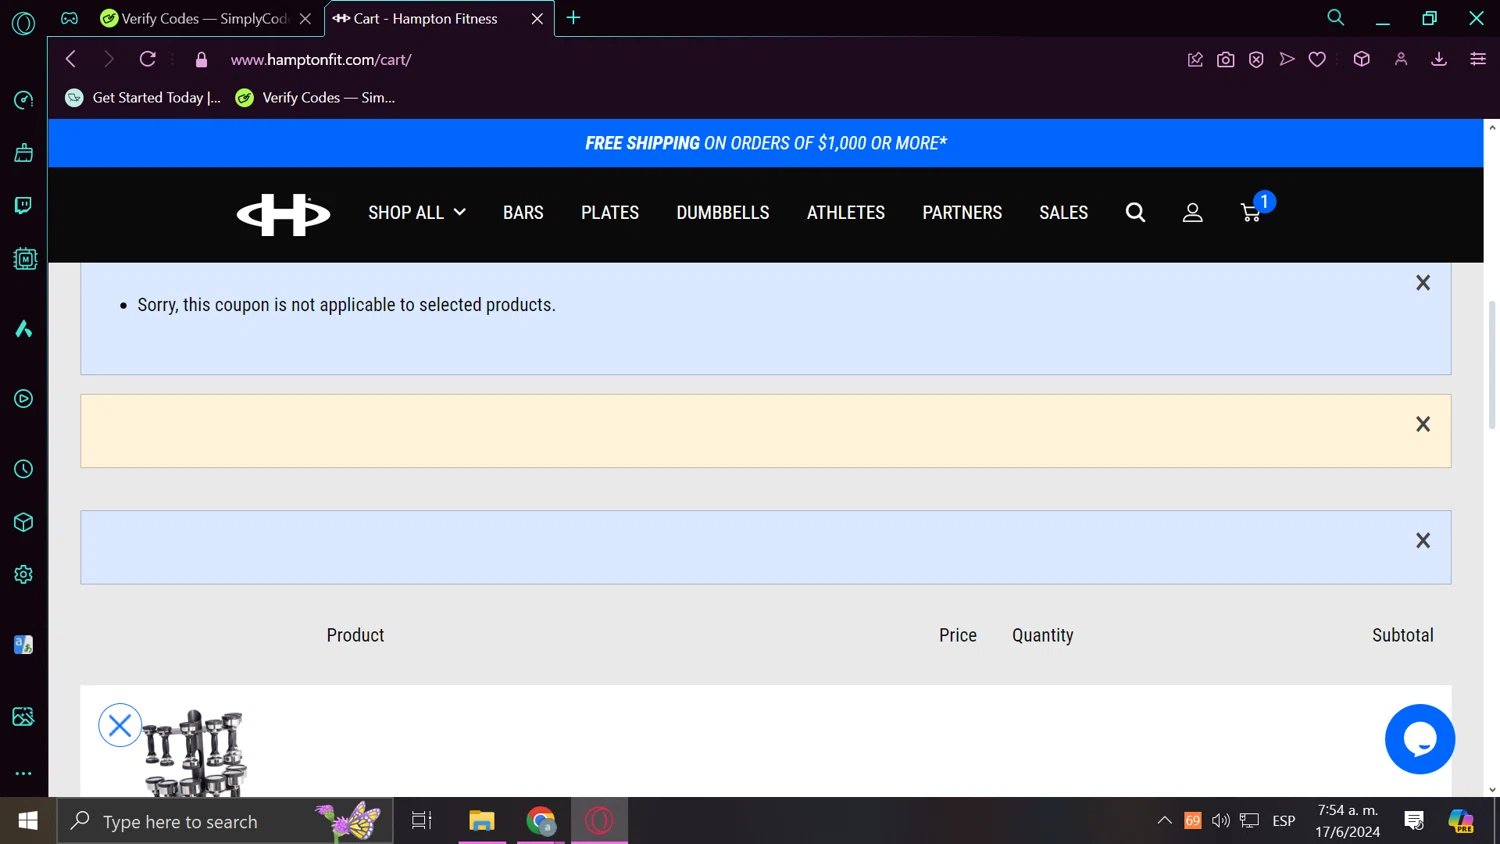The image size is (1500, 844).
Task: Open the tab search magnifier icon
Action: coord(1335,18)
